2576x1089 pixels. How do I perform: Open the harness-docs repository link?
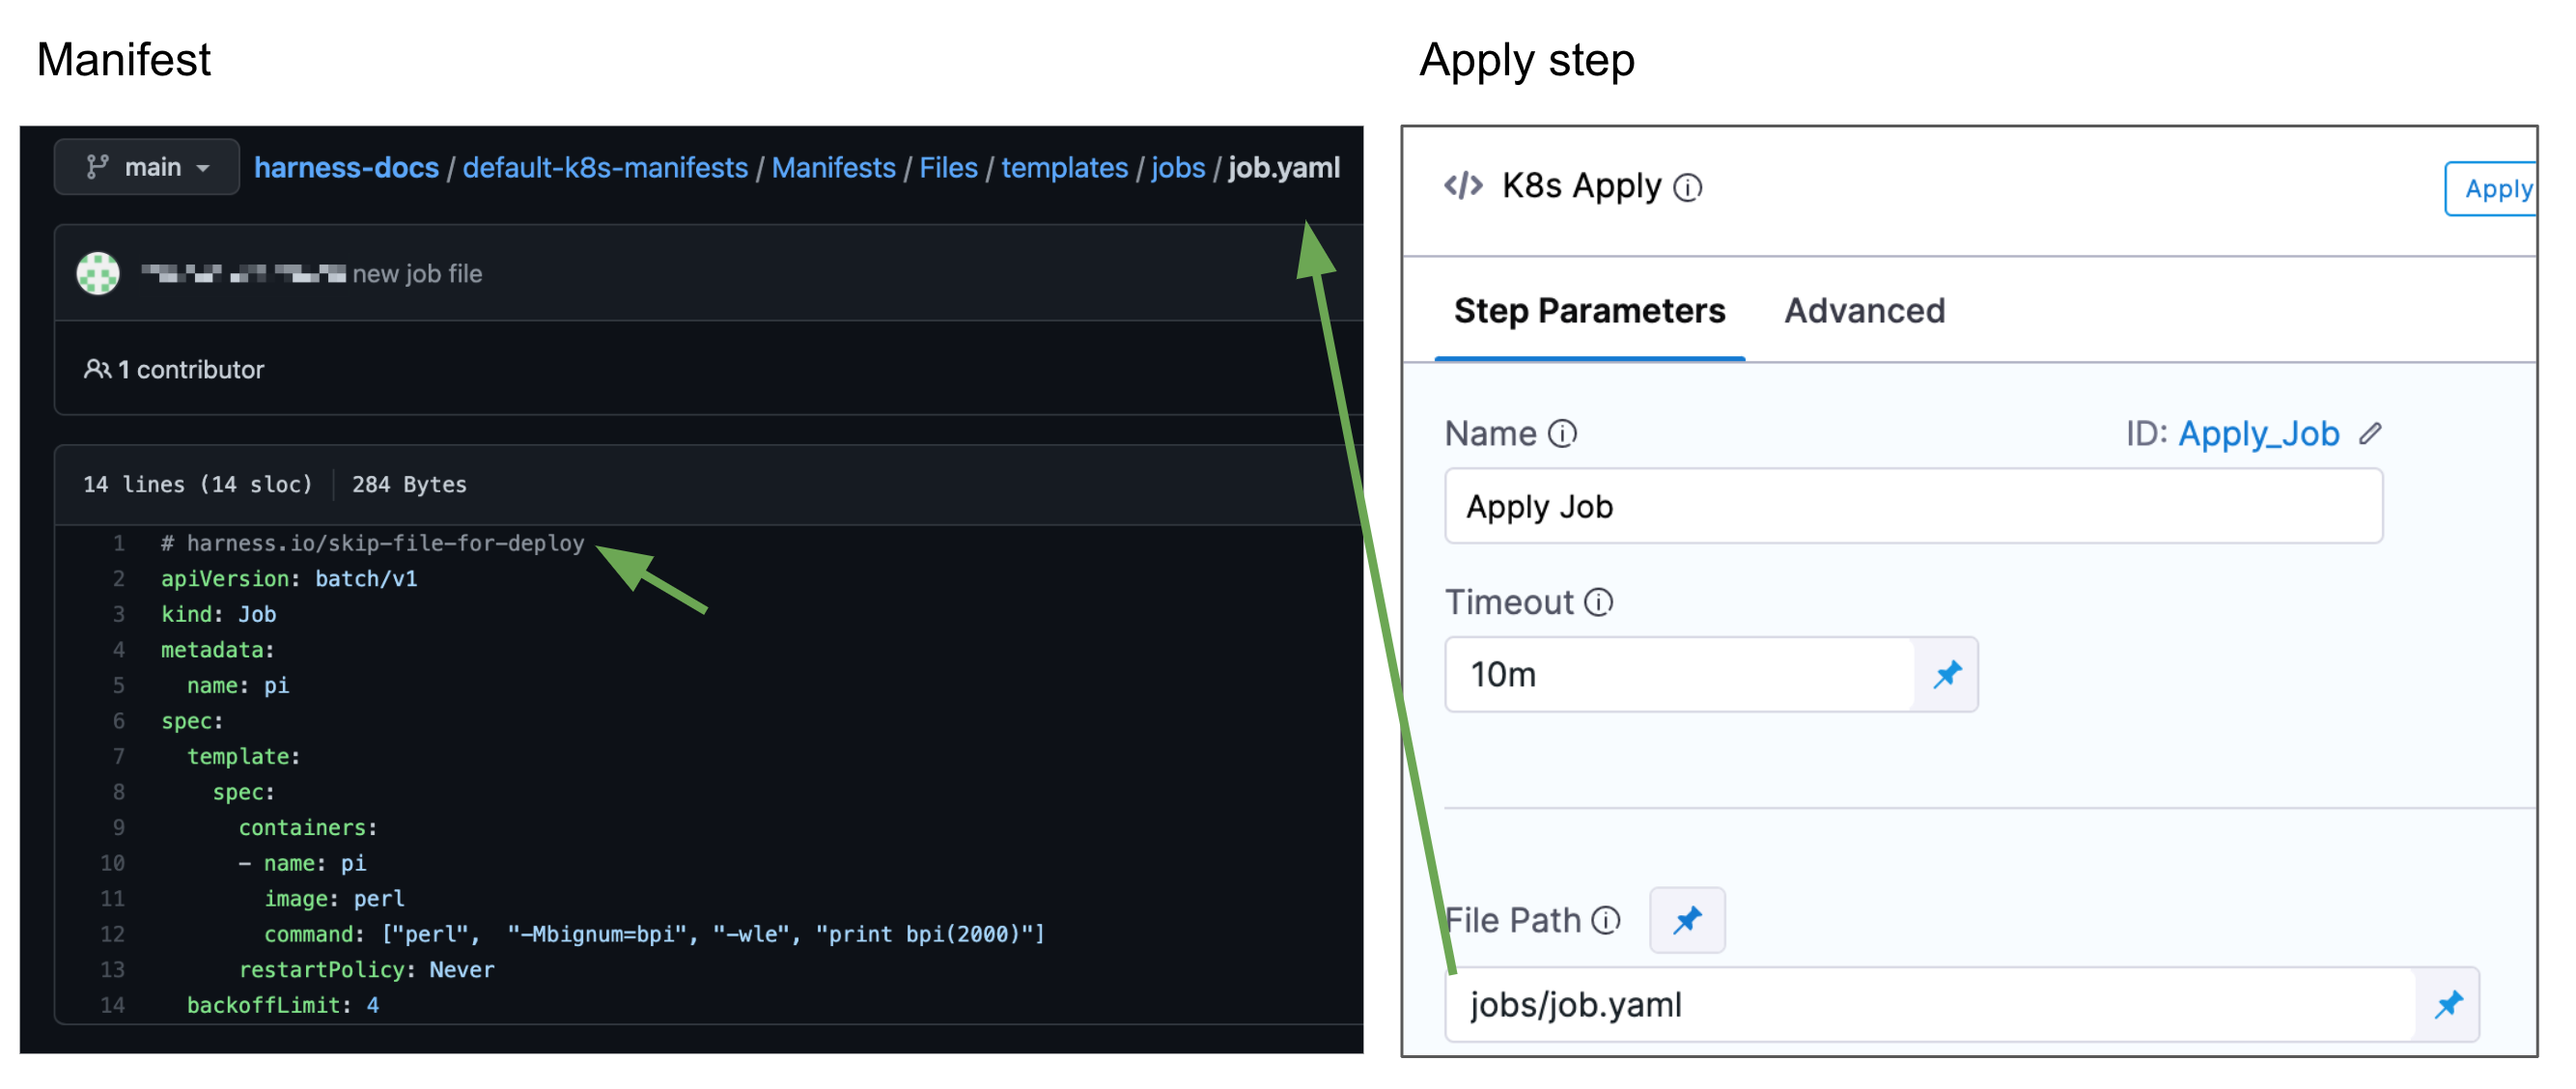click(x=346, y=168)
